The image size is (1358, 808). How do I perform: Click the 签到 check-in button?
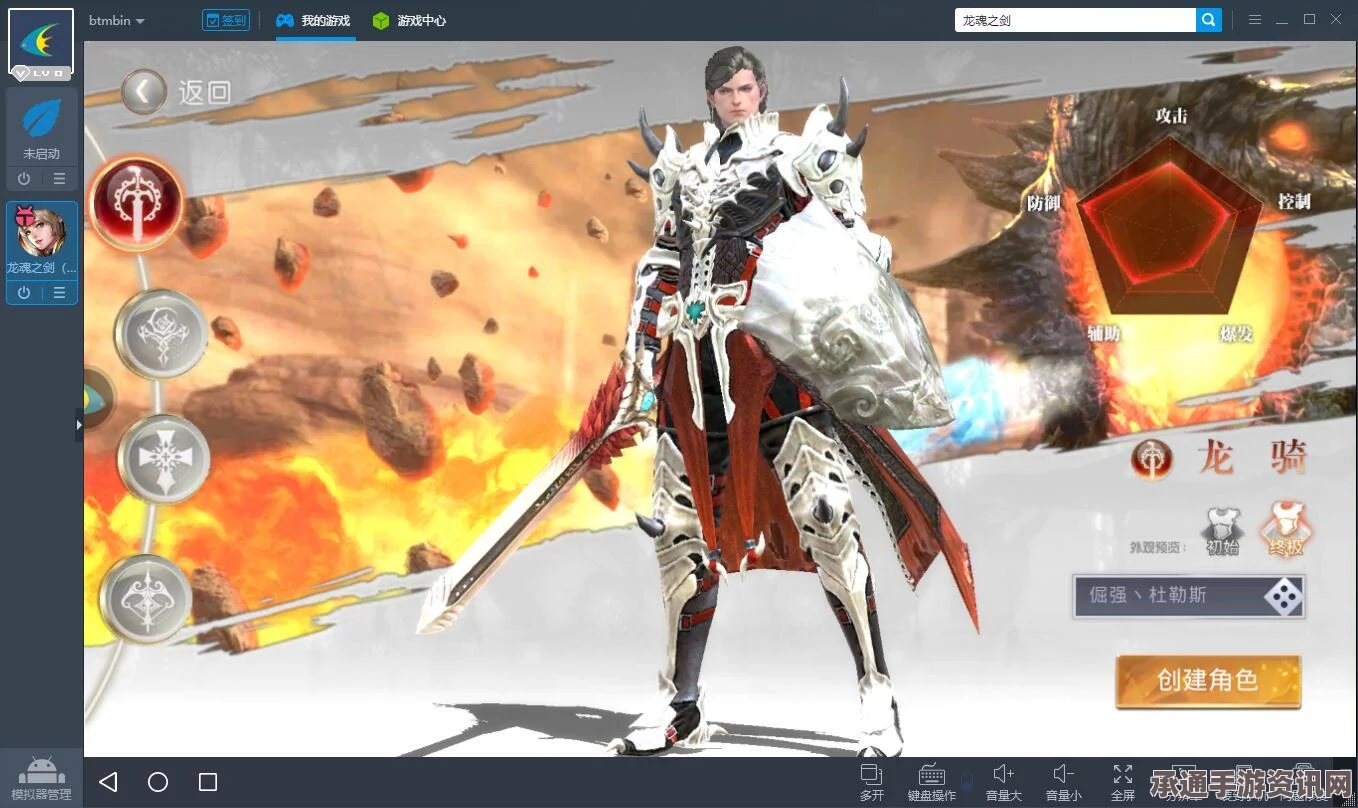(x=226, y=20)
